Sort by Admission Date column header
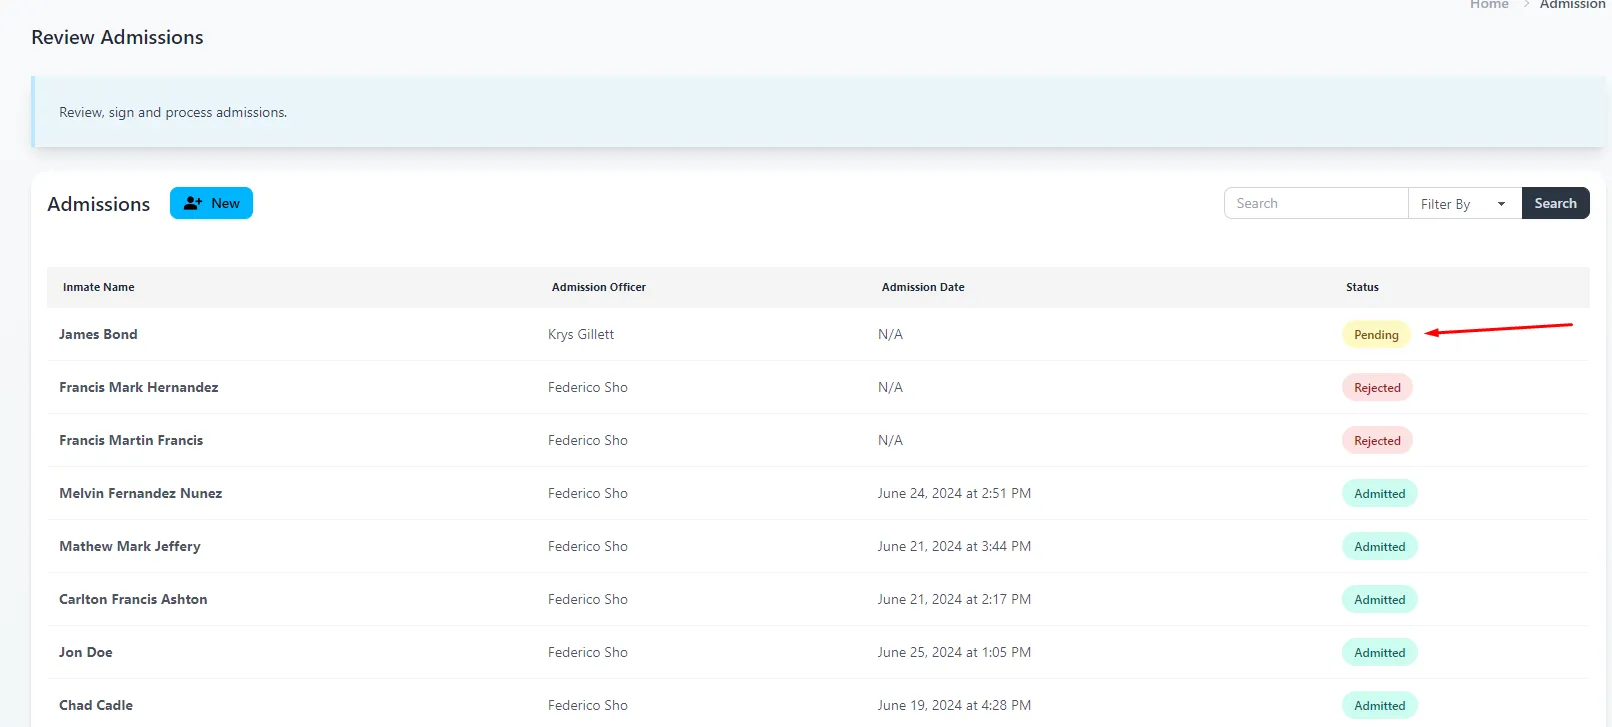Image resolution: width=1612 pixels, height=727 pixels. [922, 287]
